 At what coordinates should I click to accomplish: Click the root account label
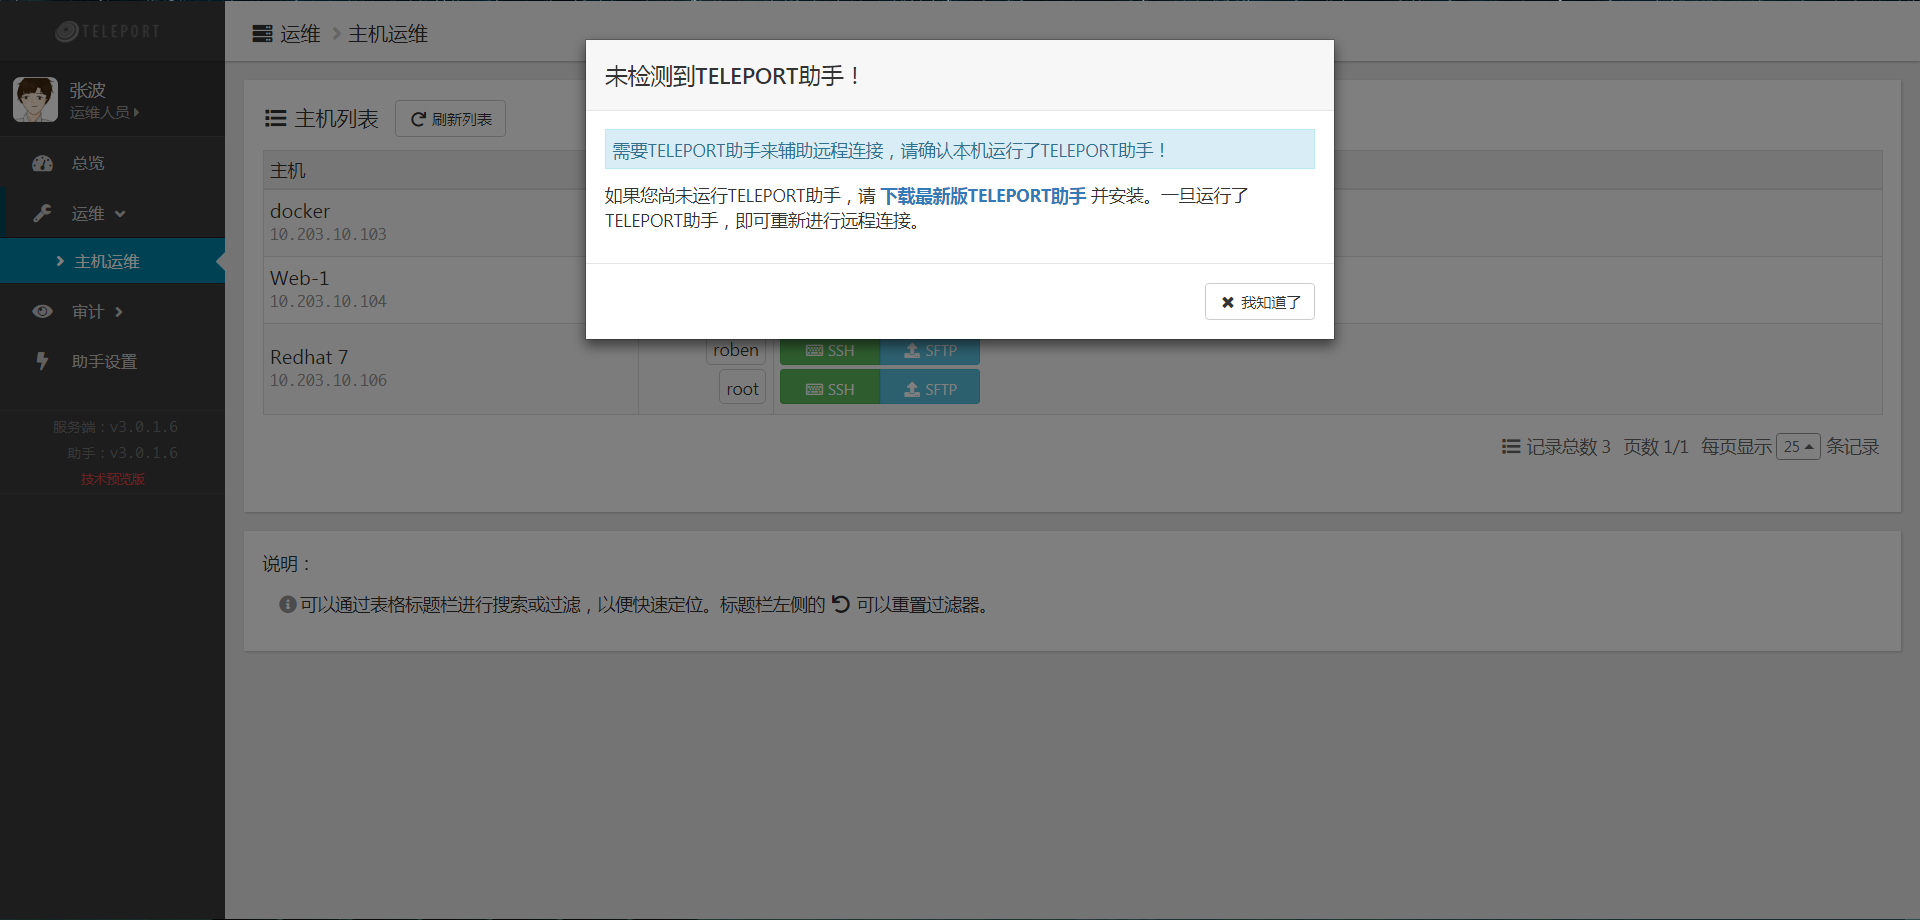point(743,389)
